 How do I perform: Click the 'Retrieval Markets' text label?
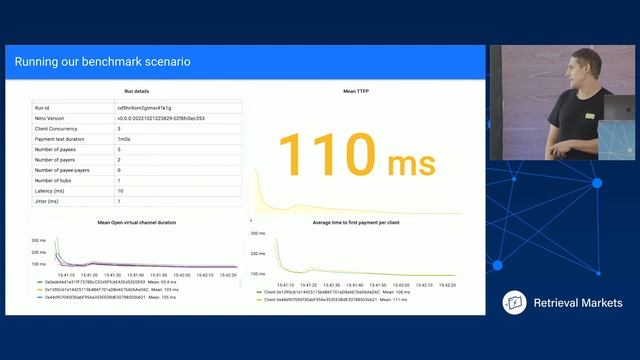click(578, 303)
